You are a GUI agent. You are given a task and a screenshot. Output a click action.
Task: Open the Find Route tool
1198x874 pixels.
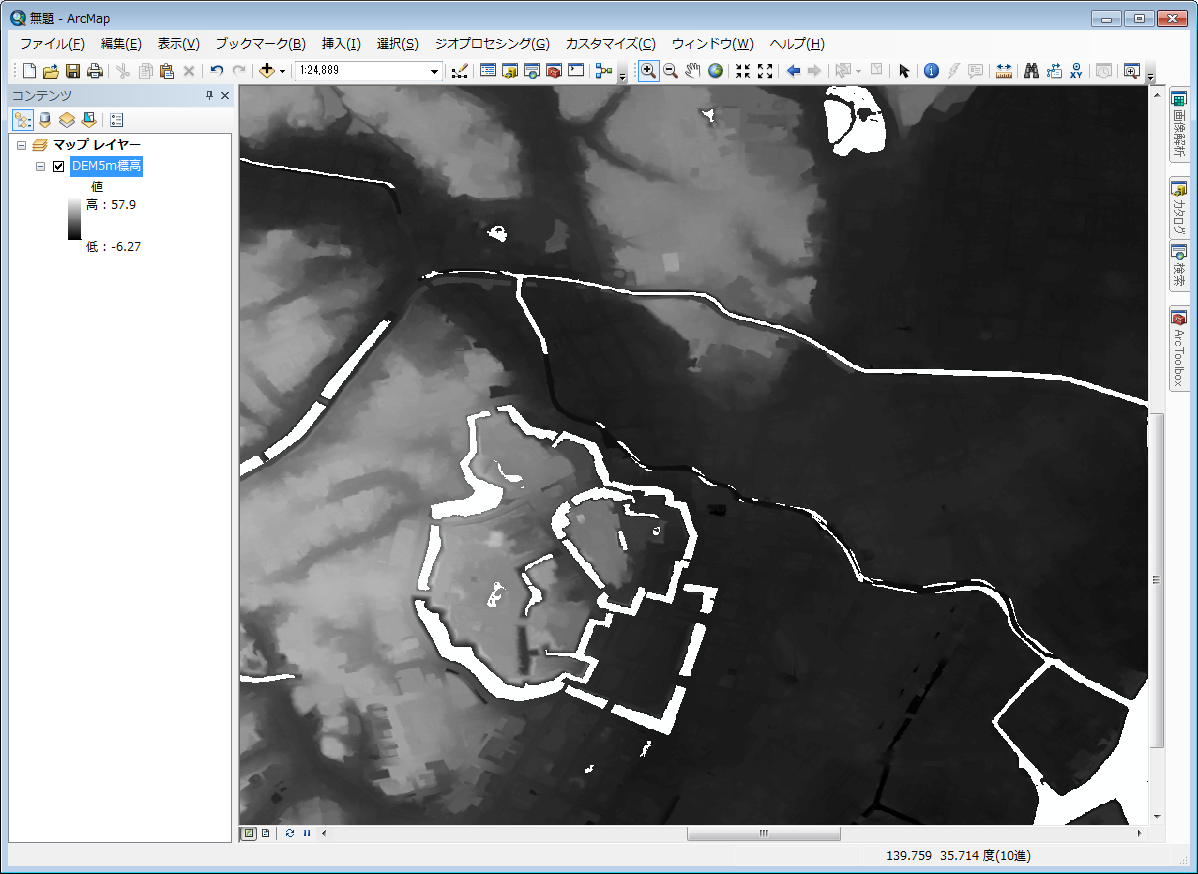[1054, 71]
